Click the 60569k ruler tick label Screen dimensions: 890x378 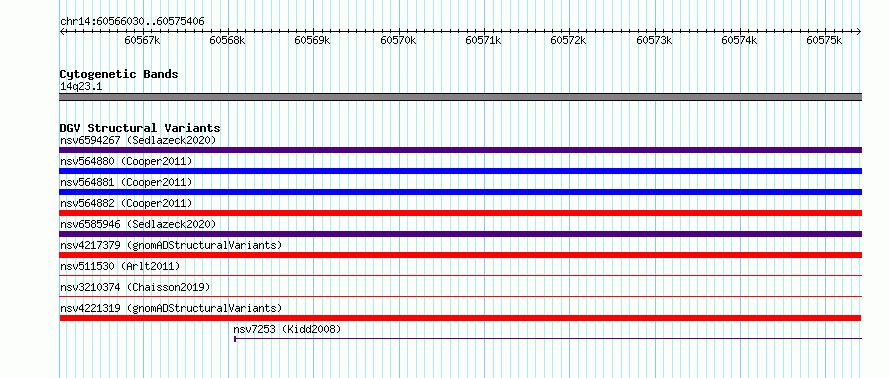coord(312,40)
